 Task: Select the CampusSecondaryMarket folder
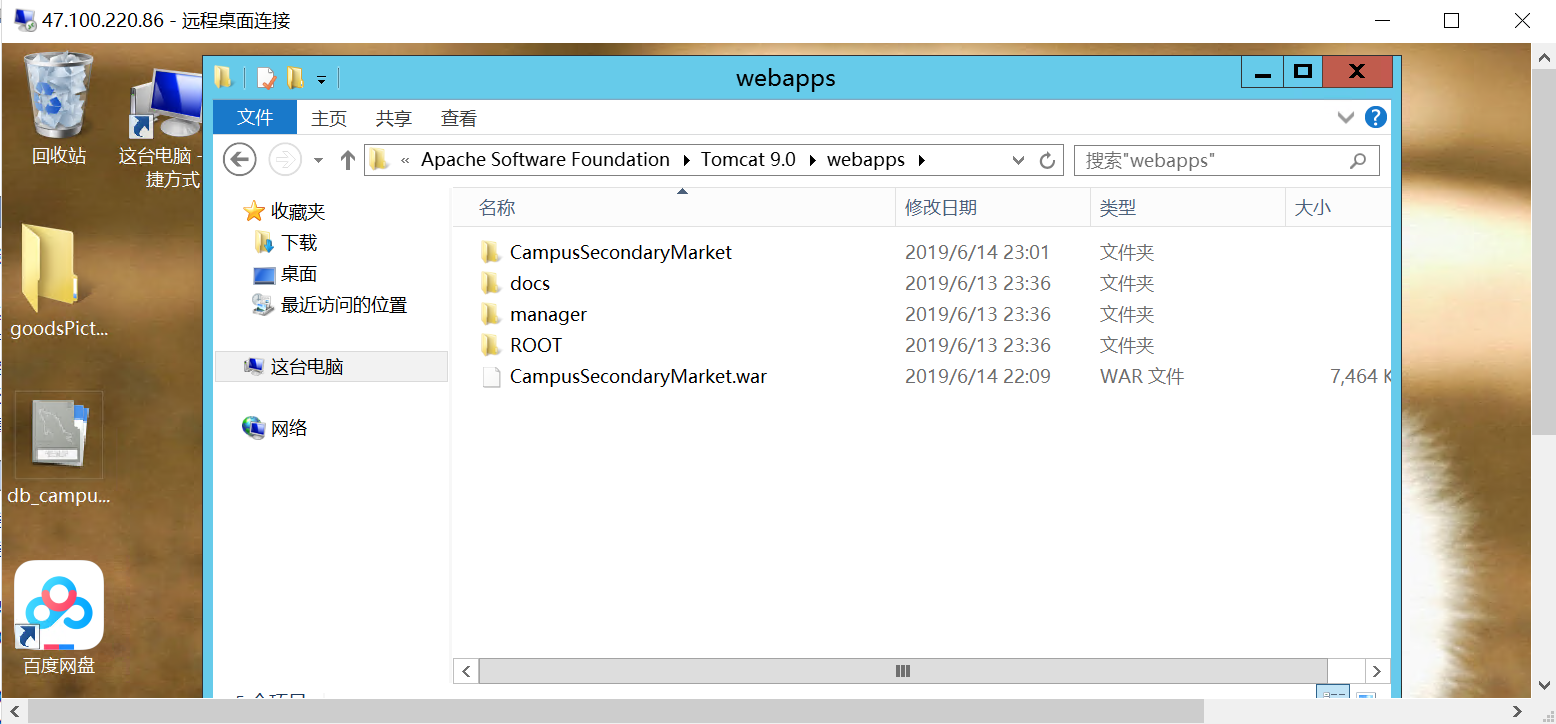(620, 253)
